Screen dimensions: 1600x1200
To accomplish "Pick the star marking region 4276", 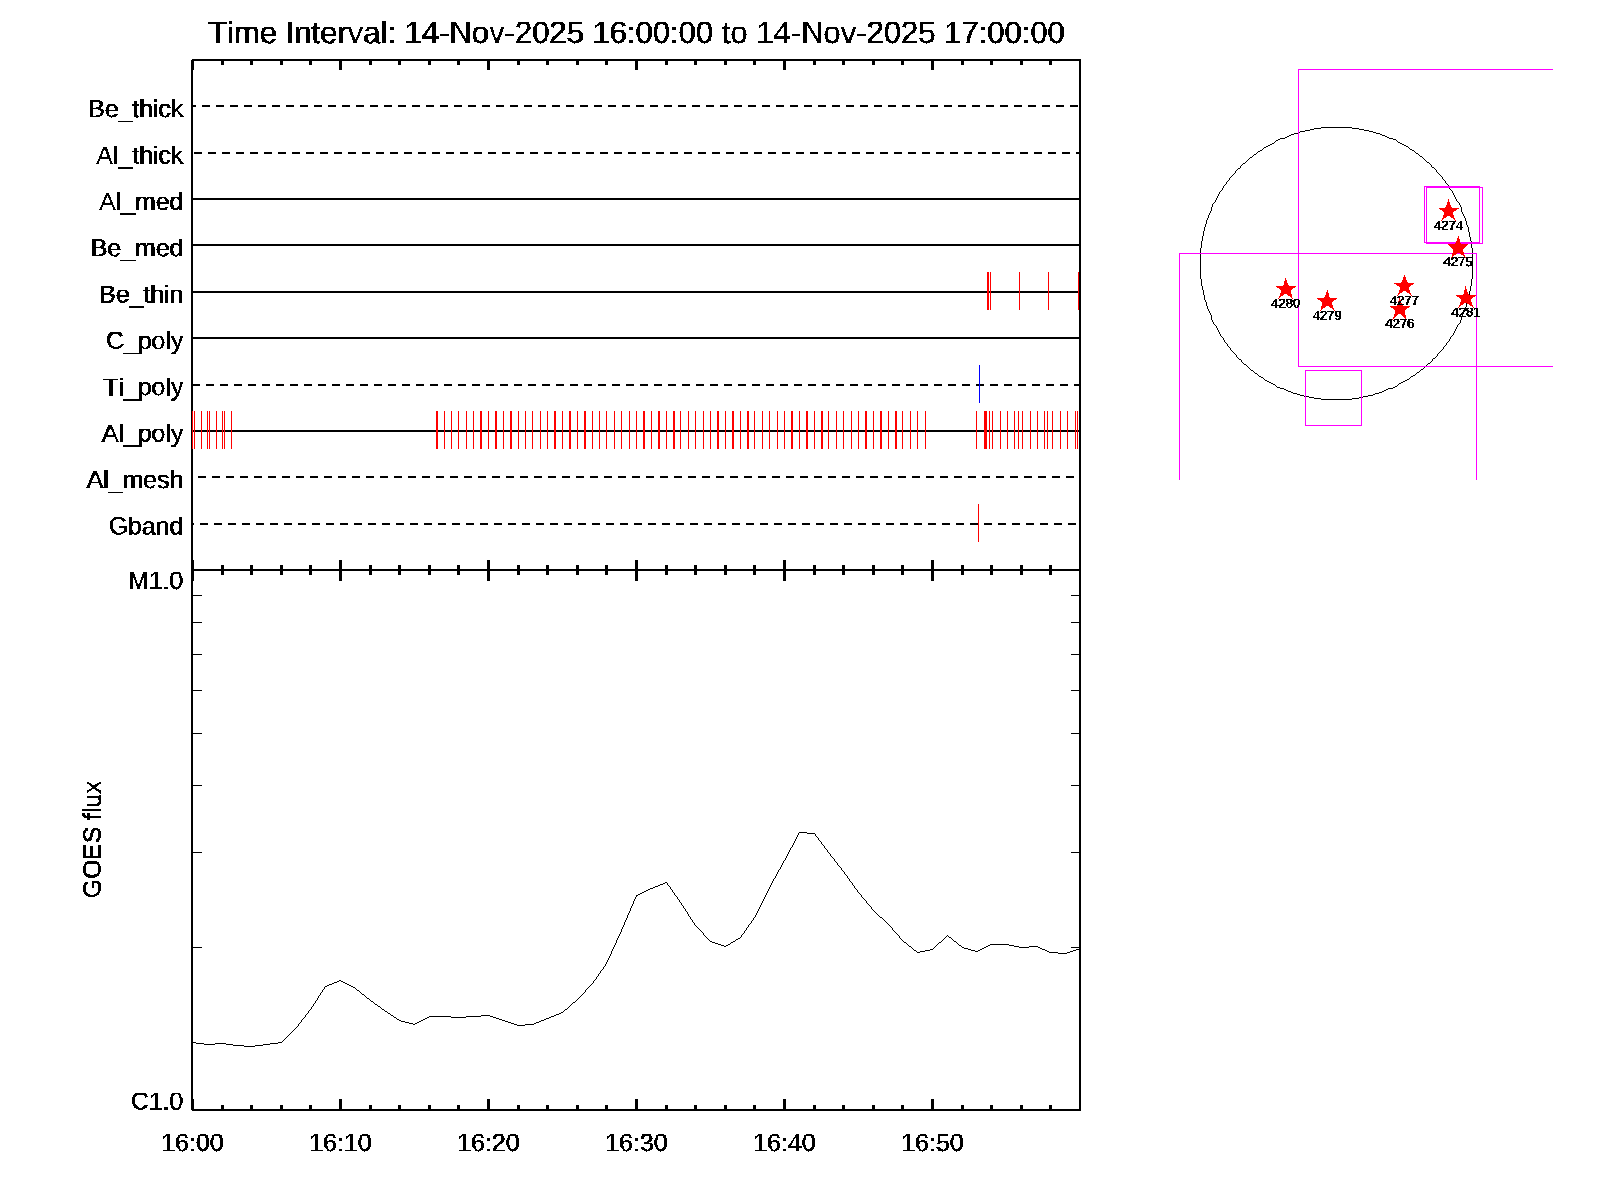I will pyautogui.click(x=1400, y=309).
